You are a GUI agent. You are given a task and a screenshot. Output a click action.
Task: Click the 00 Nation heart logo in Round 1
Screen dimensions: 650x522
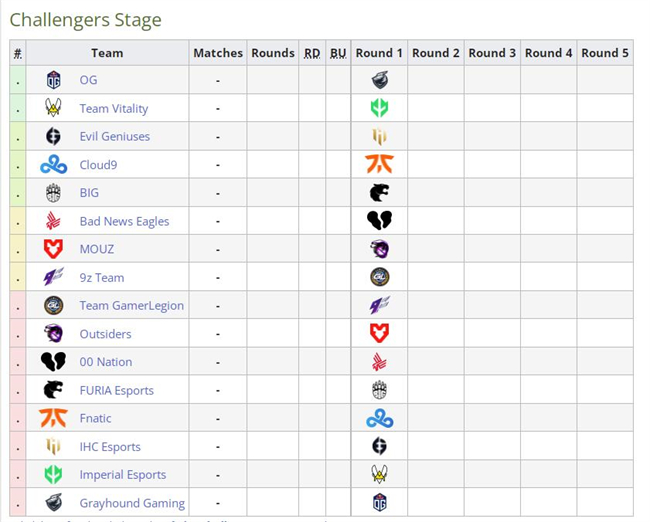380,221
